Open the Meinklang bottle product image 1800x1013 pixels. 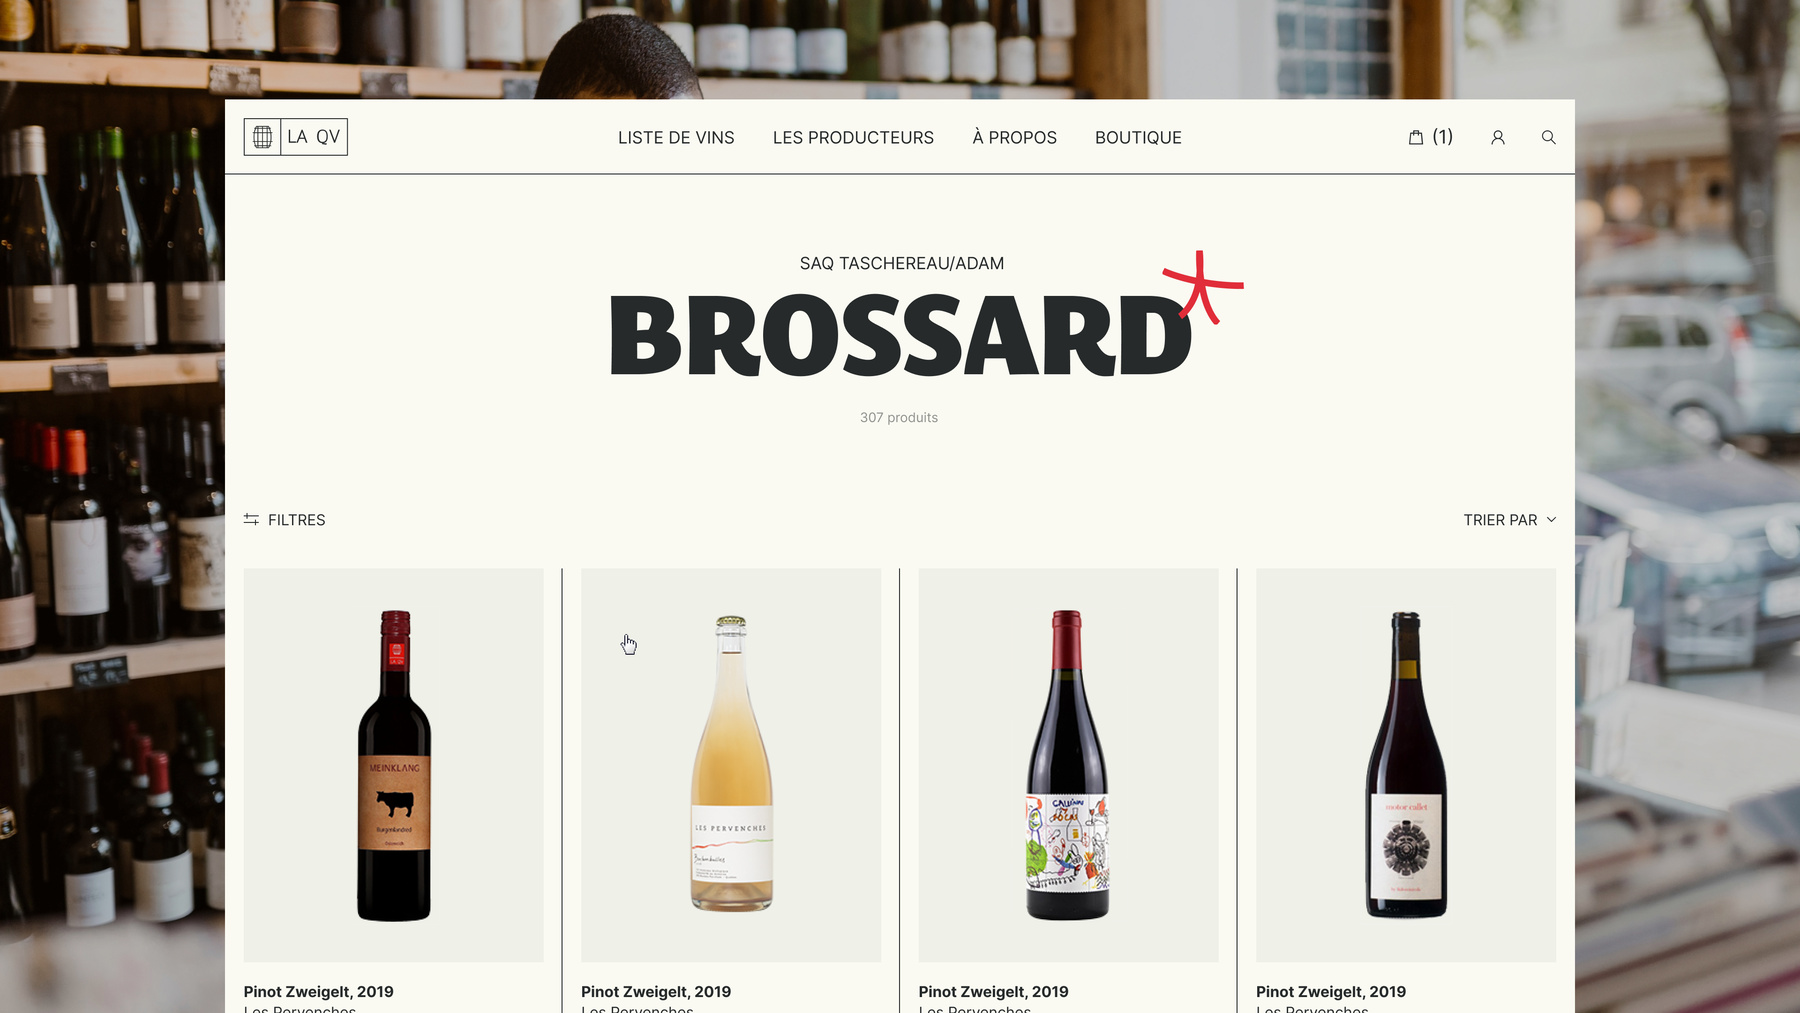394,765
